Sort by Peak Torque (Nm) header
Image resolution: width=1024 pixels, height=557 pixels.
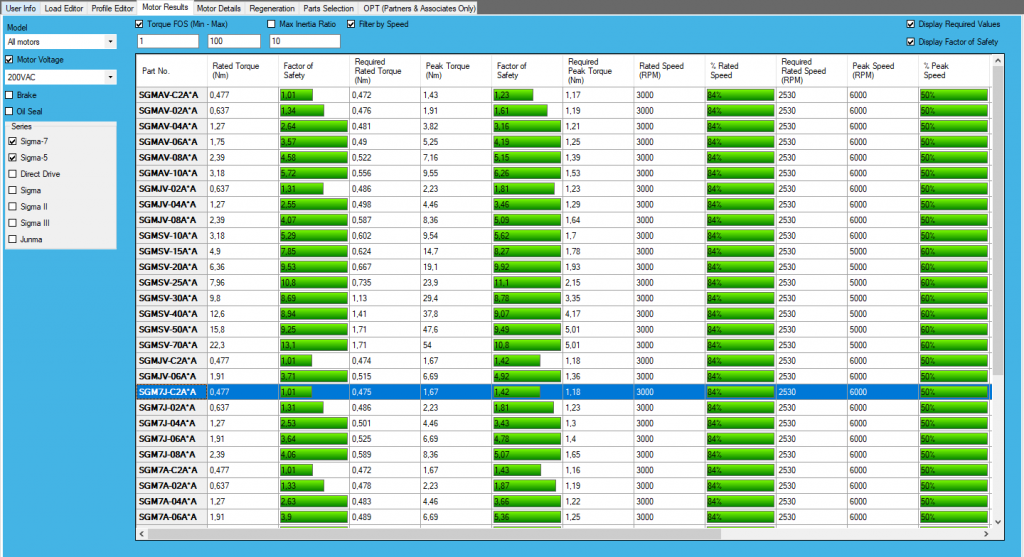456,71
